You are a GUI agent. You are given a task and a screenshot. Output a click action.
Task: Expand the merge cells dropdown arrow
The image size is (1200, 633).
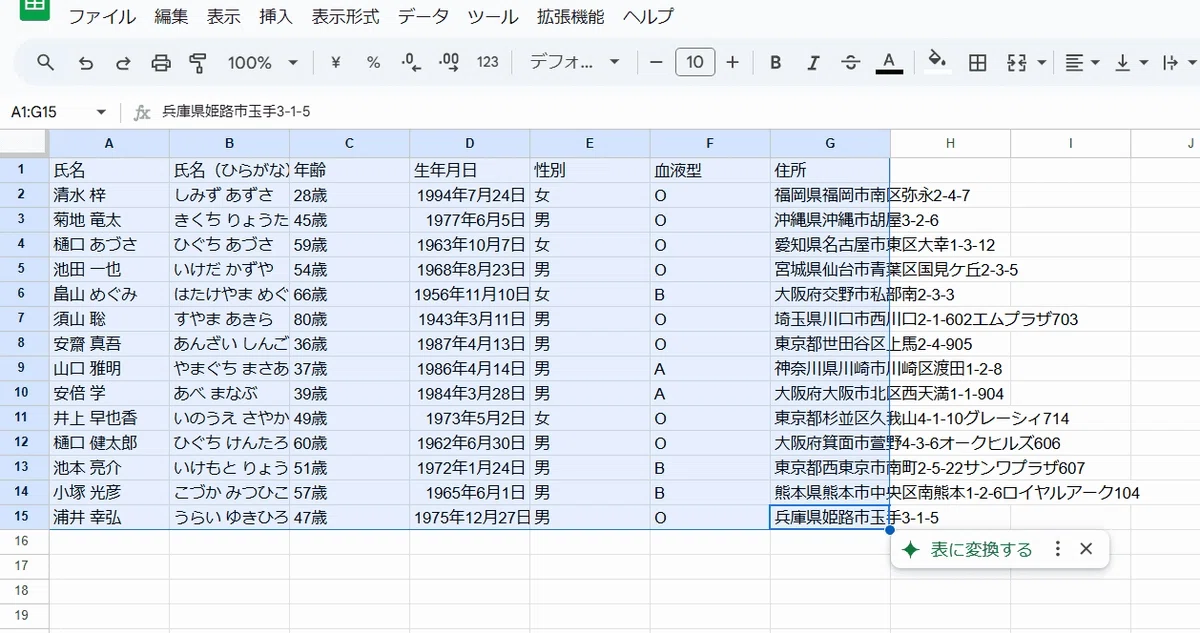[1042, 62]
